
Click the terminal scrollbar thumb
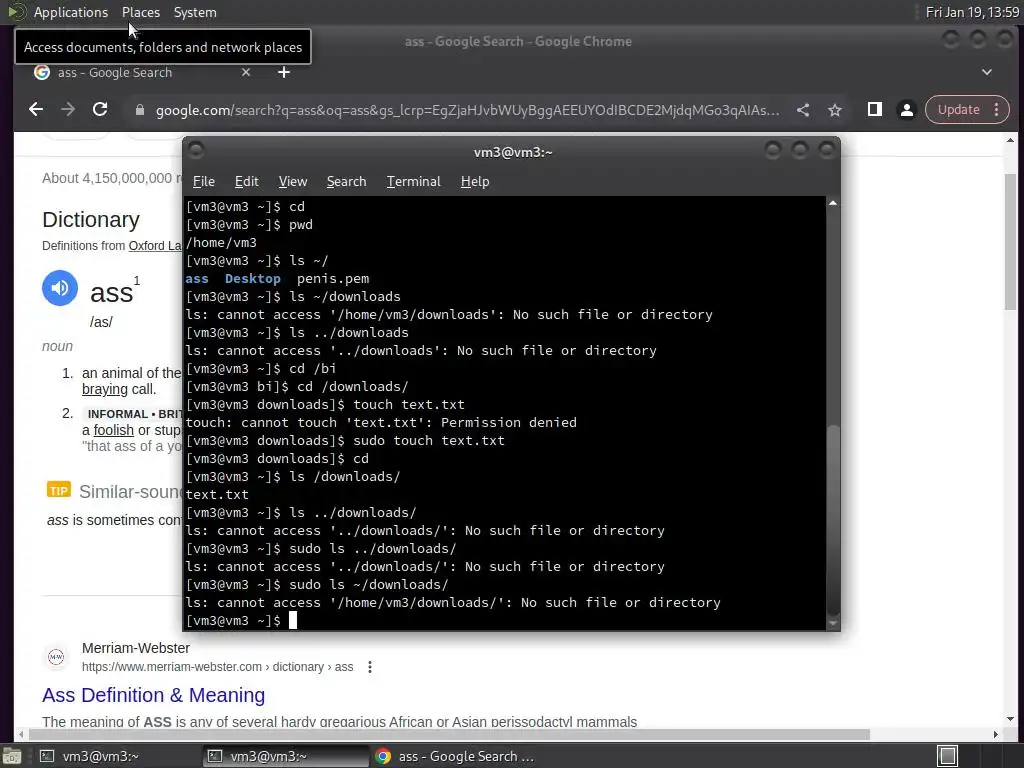coord(833,519)
